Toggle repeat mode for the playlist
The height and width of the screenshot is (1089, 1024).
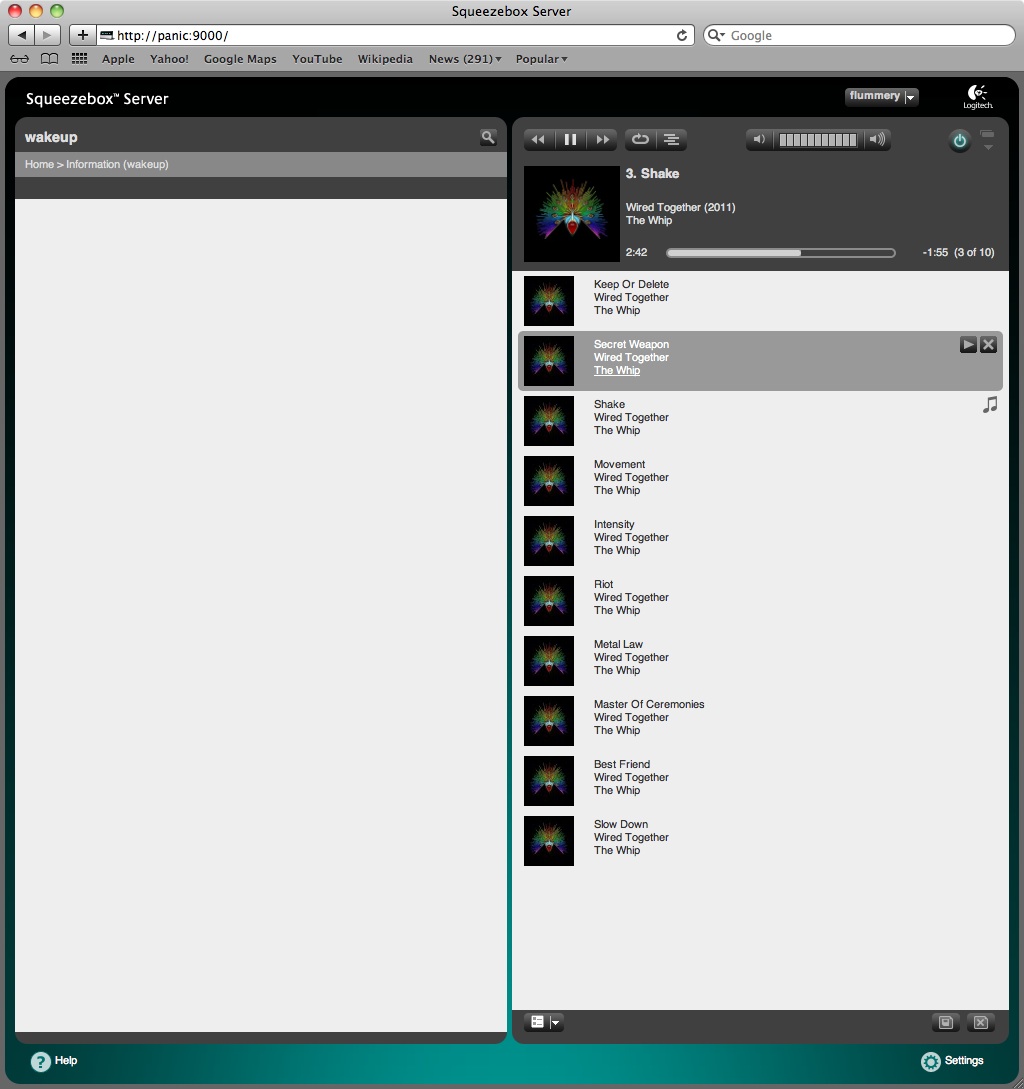640,140
